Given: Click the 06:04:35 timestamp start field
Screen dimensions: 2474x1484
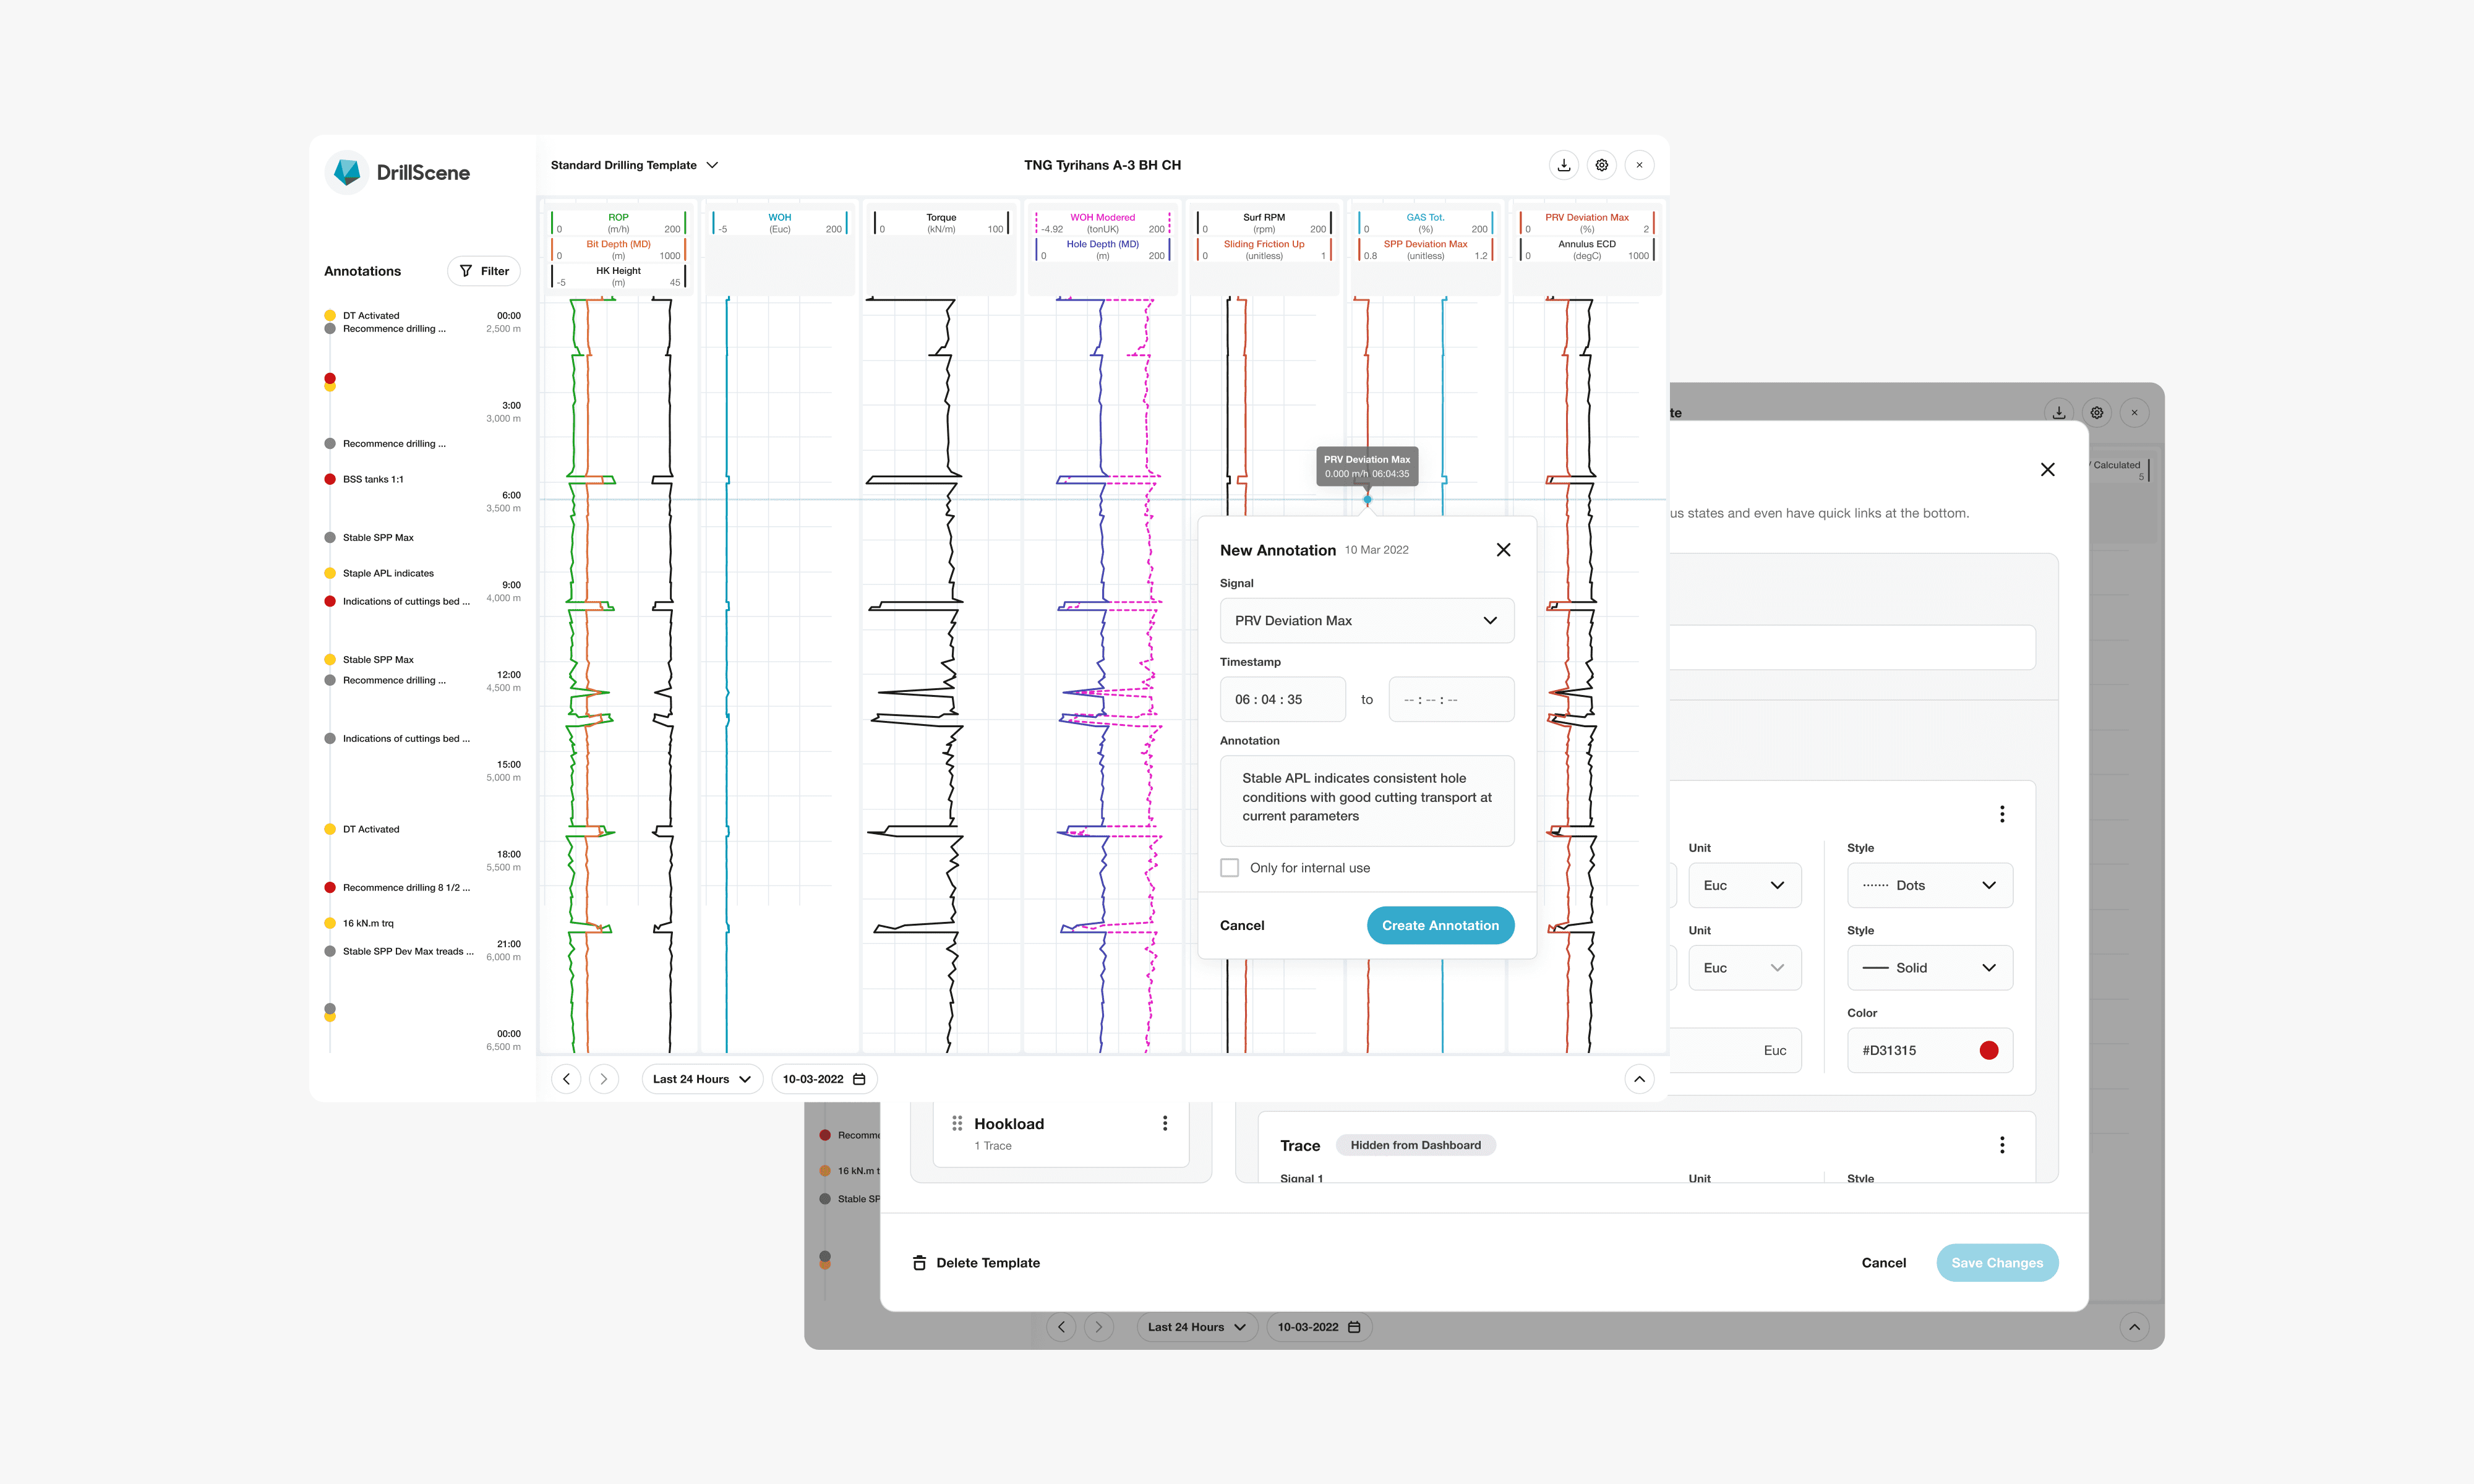Looking at the screenshot, I should pos(1282,700).
